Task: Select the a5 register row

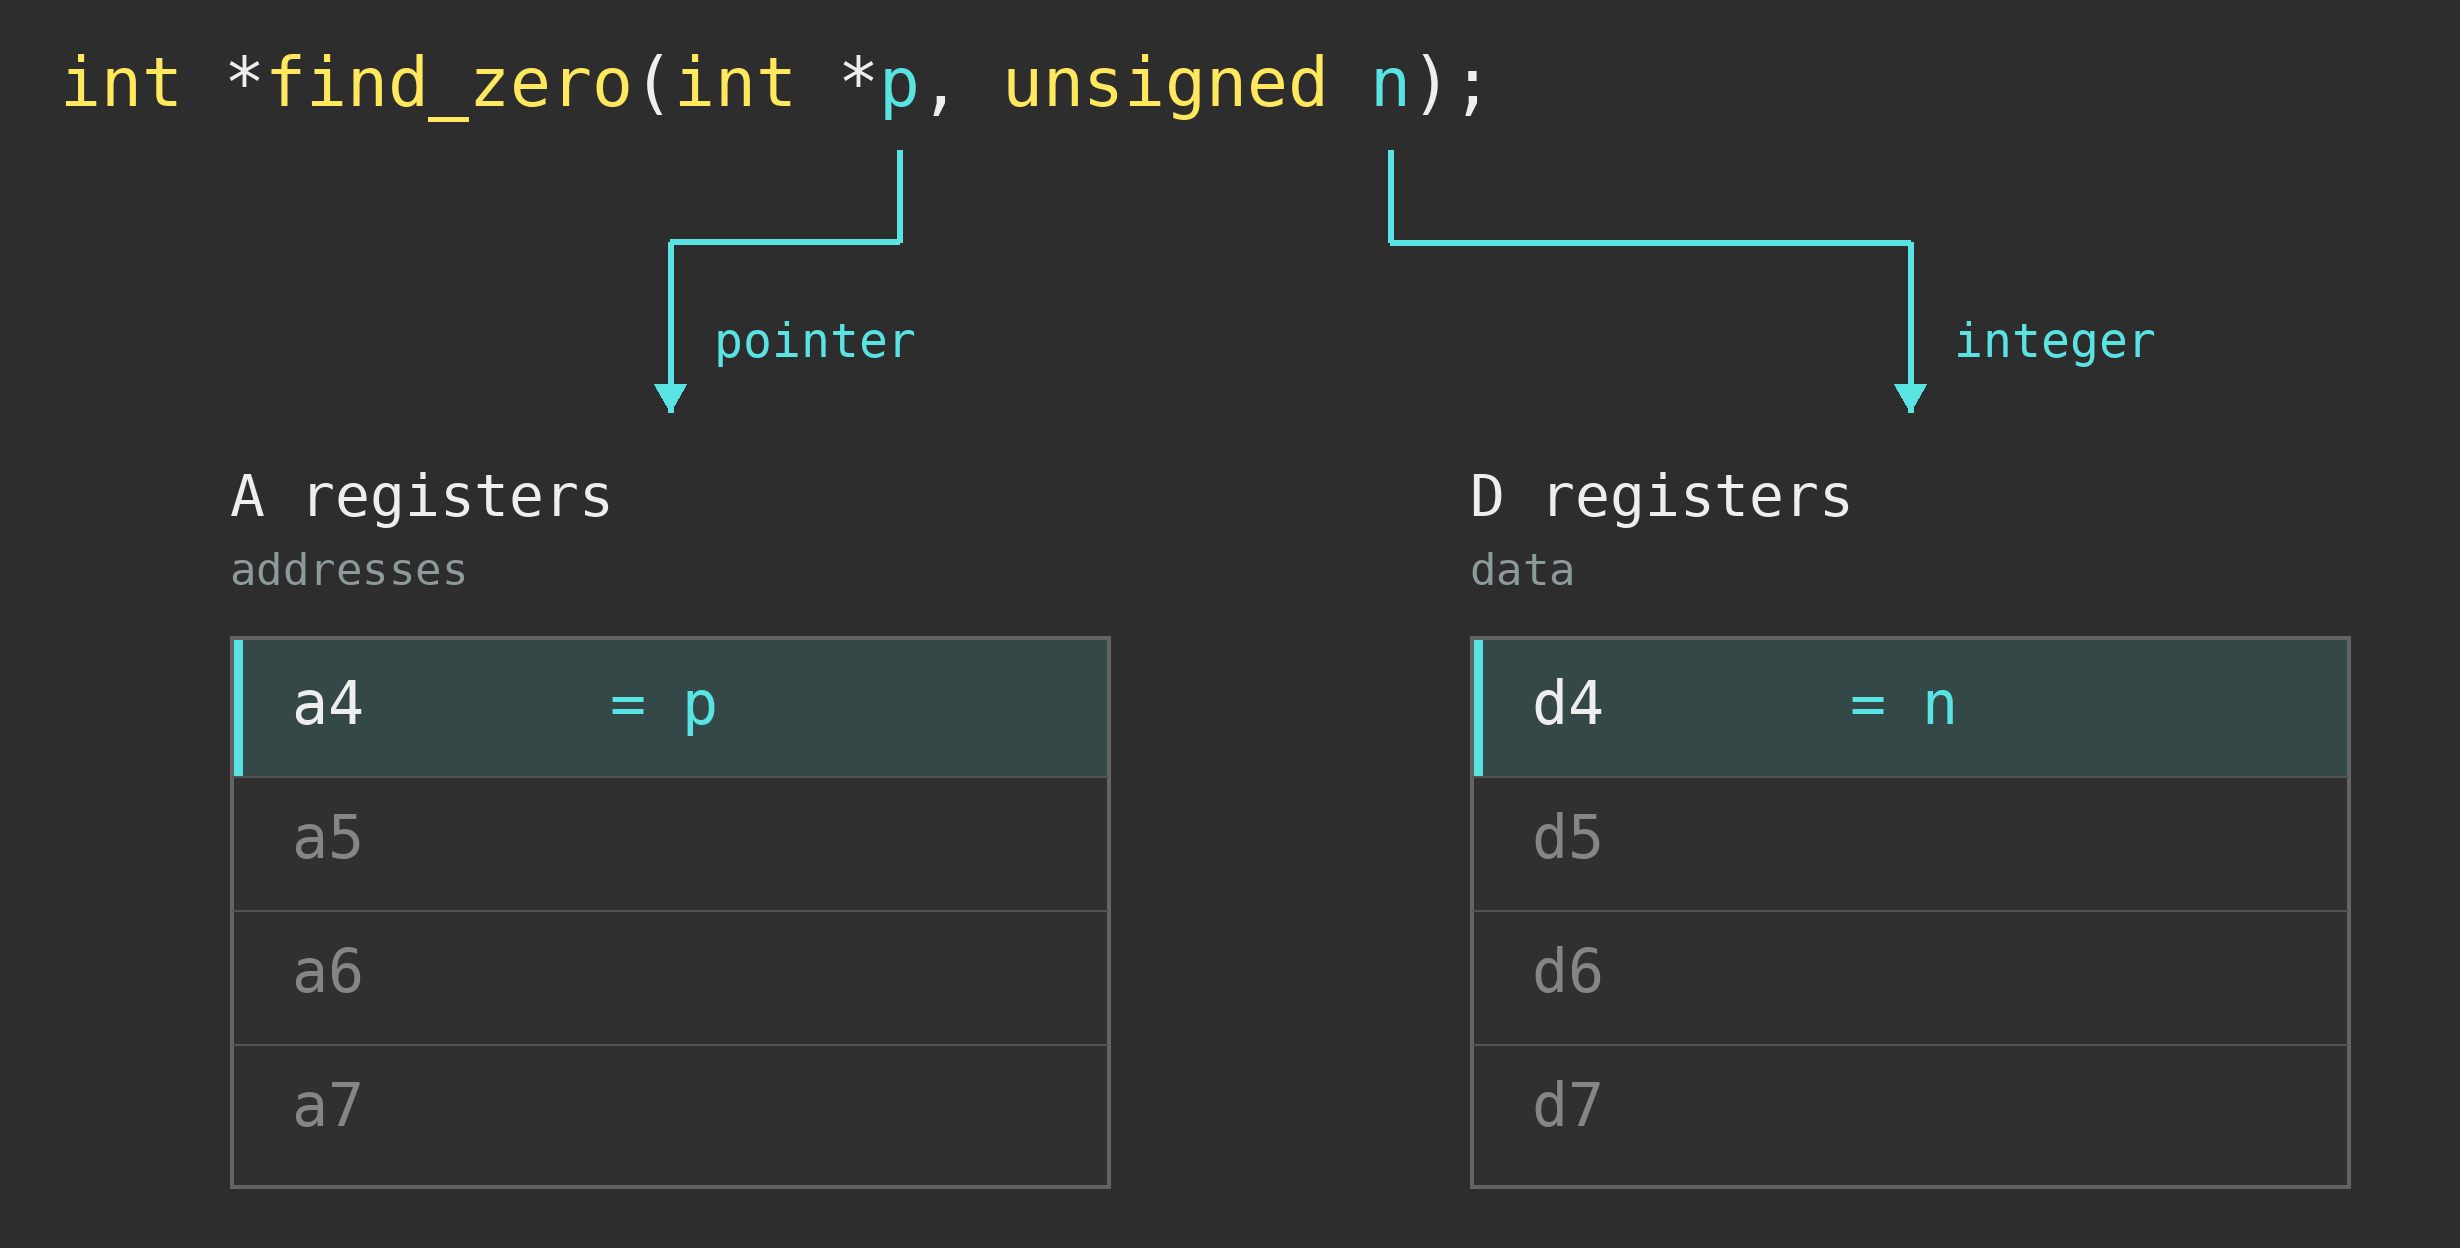Action: (671, 843)
